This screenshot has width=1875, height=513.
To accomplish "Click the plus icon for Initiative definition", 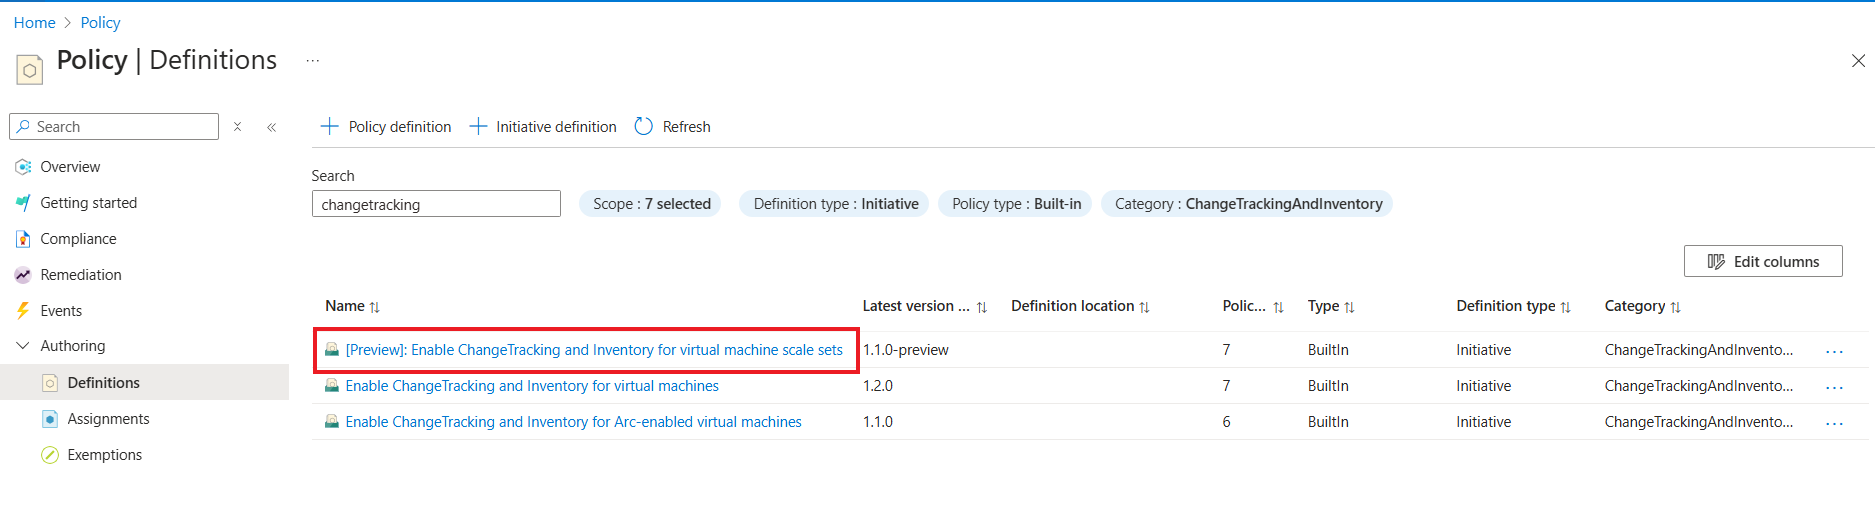I will point(478,126).
